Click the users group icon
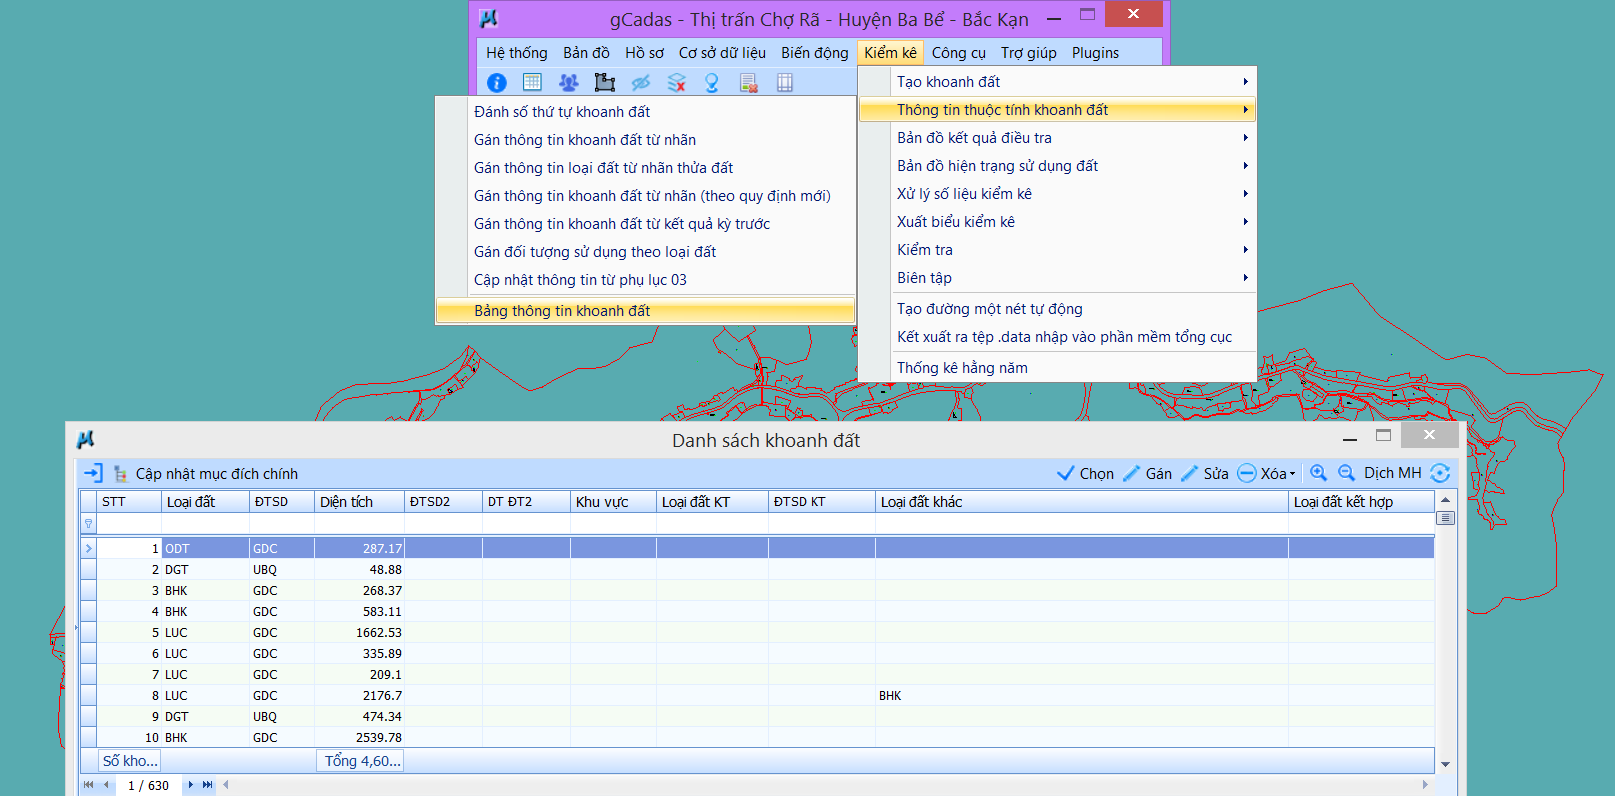 click(x=569, y=83)
